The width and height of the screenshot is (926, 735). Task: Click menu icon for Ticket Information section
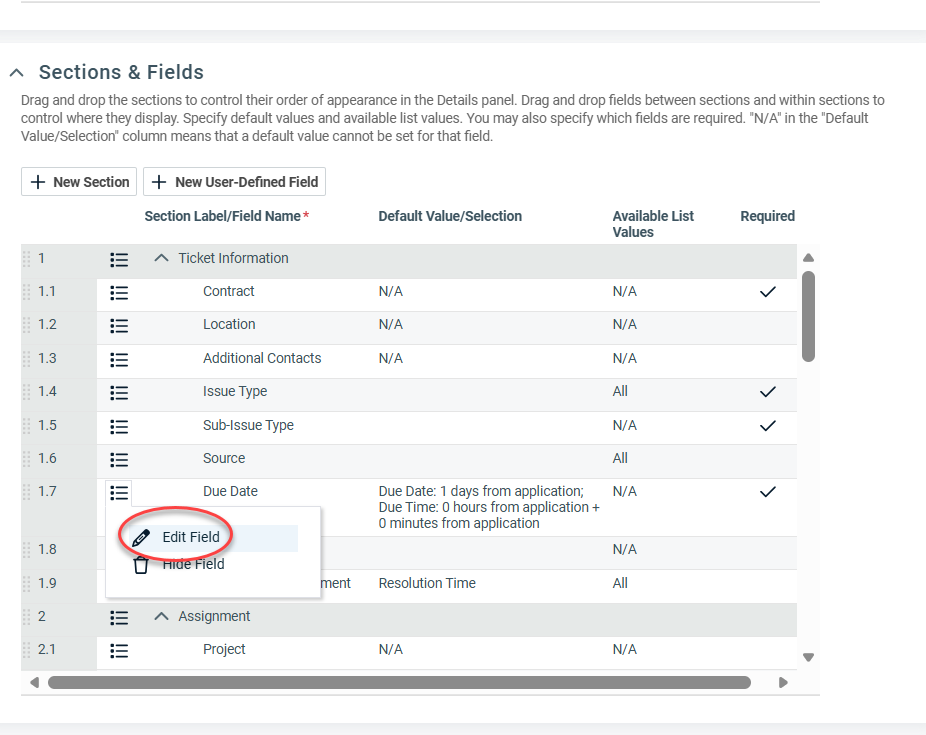(x=119, y=259)
